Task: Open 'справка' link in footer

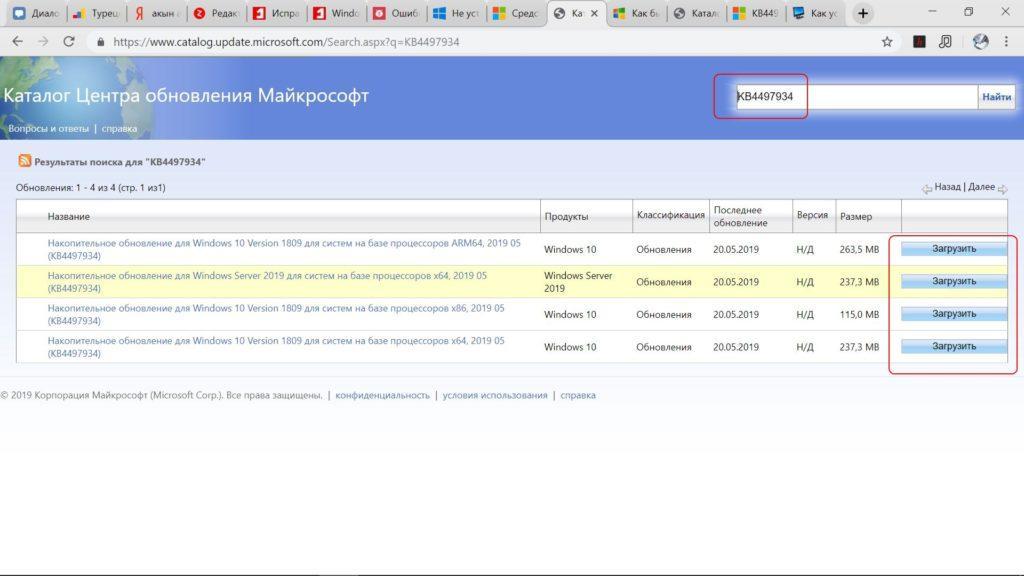Action: coord(578,395)
